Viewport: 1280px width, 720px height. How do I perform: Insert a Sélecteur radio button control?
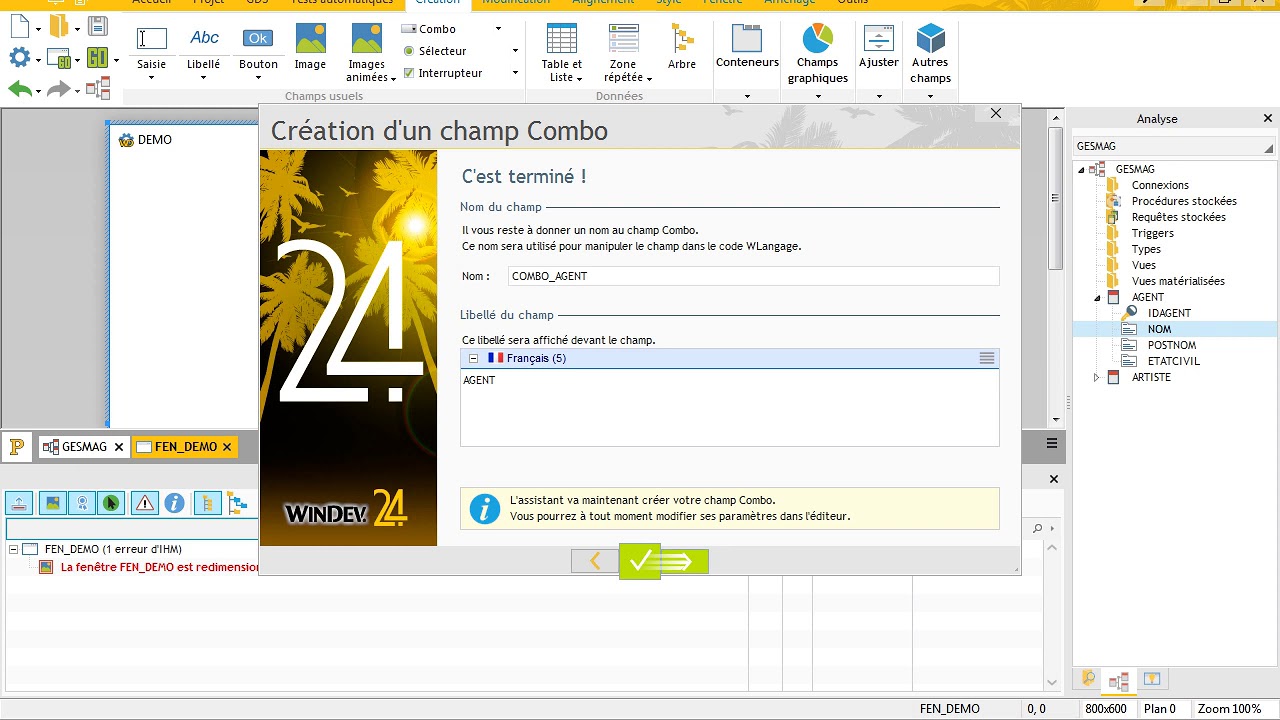[436, 51]
